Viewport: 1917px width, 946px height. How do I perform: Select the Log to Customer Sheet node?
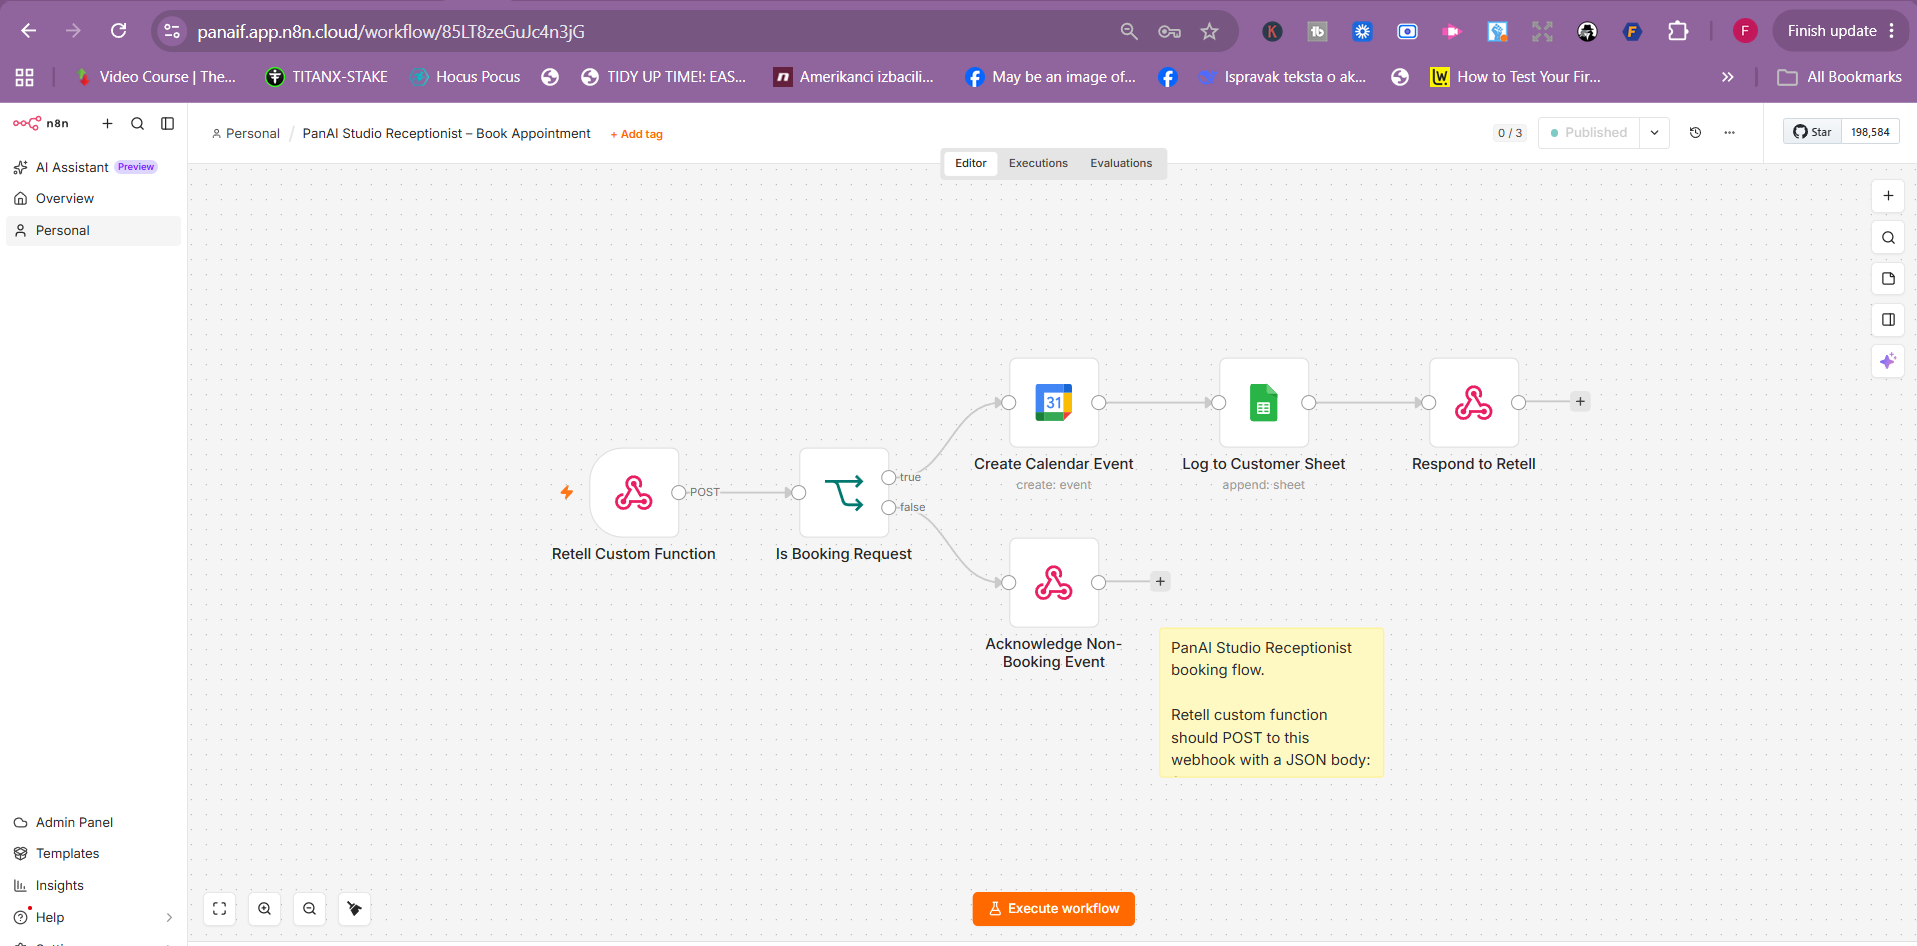click(1264, 402)
